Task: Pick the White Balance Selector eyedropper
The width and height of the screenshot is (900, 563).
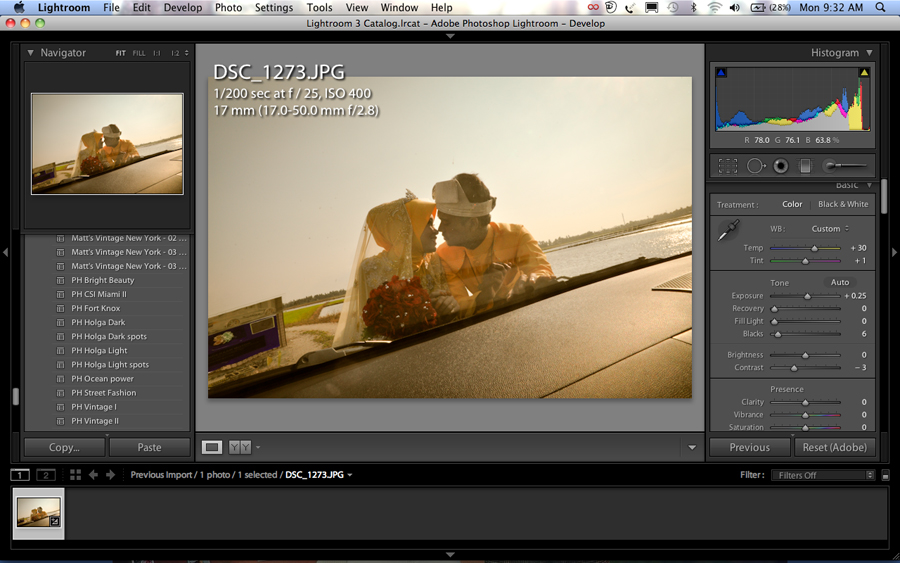Action: 728,232
